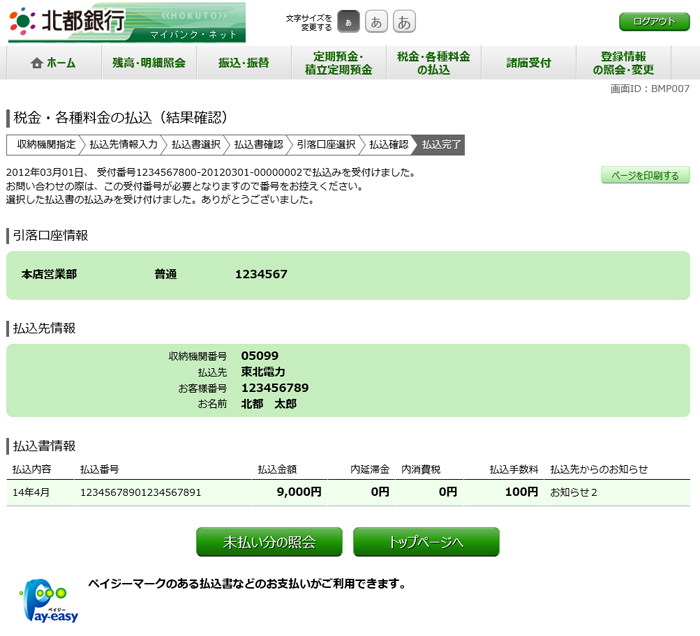Image resolution: width=700 pixels, height=636 pixels.
Task: Click the 払込確認 step
Action: [389, 145]
